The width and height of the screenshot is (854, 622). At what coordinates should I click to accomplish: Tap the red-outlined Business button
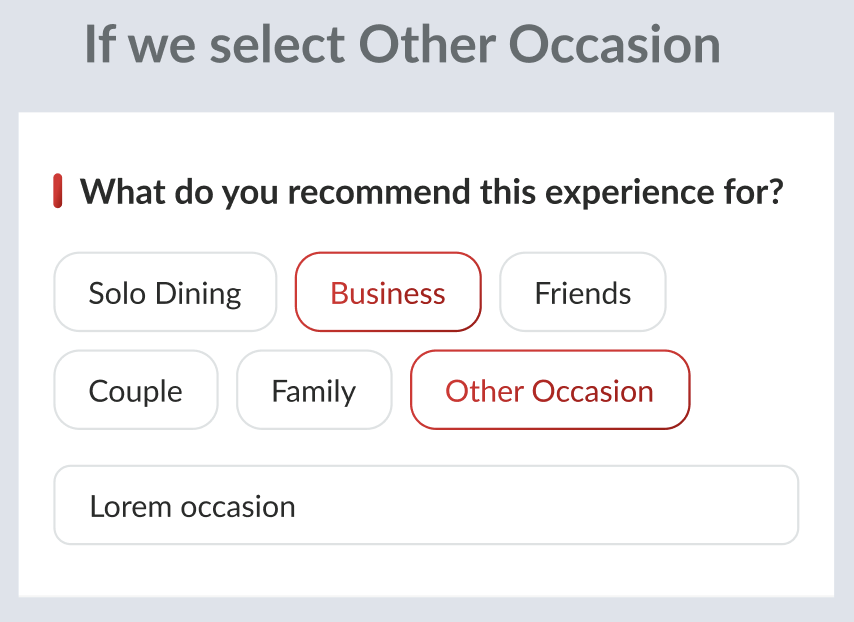coord(388,292)
